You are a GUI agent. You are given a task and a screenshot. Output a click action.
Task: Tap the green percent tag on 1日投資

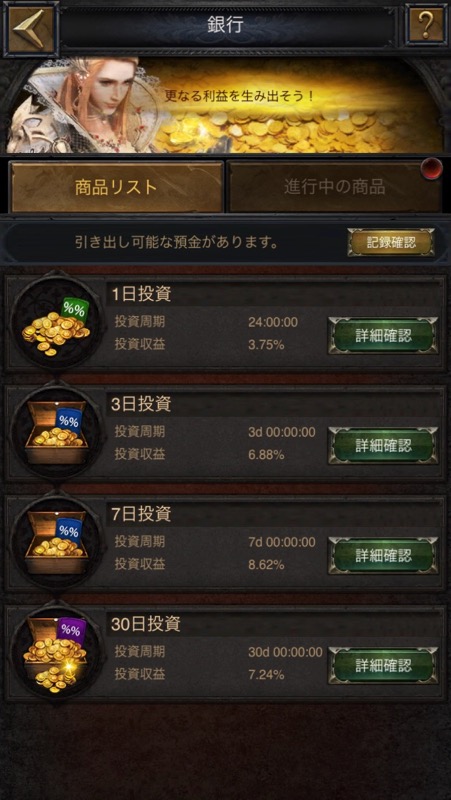(75, 309)
